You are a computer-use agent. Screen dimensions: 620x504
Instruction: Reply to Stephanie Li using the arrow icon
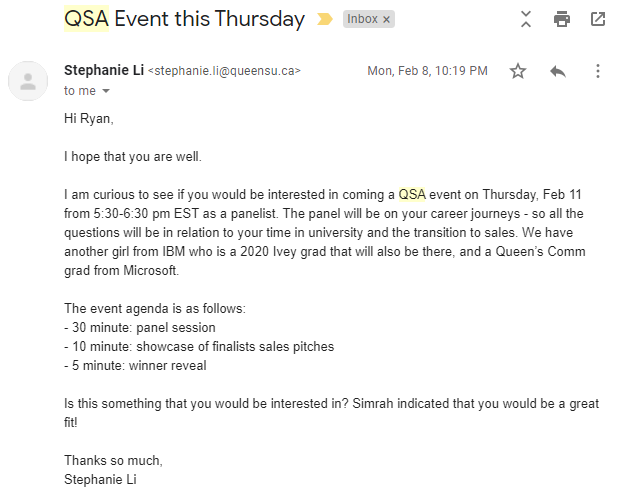point(558,71)
